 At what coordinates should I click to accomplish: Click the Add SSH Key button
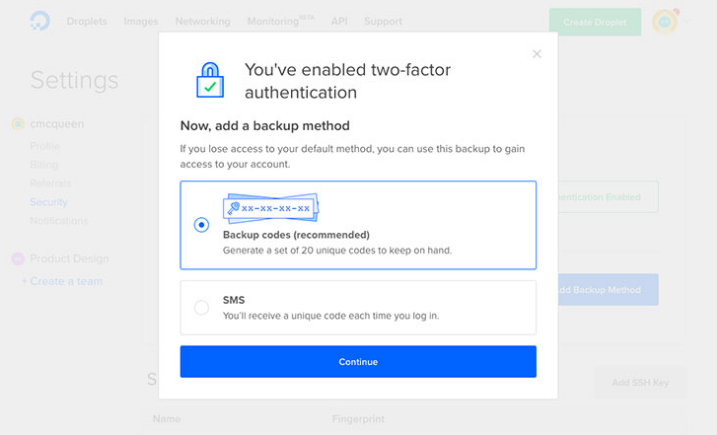coord(639,382)
